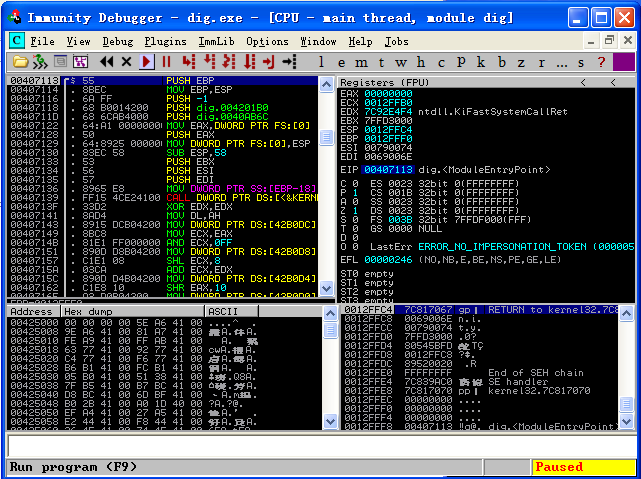Open the Help menu
The height and width of the screenshot is (479, 641).
(x=360, y=41)
